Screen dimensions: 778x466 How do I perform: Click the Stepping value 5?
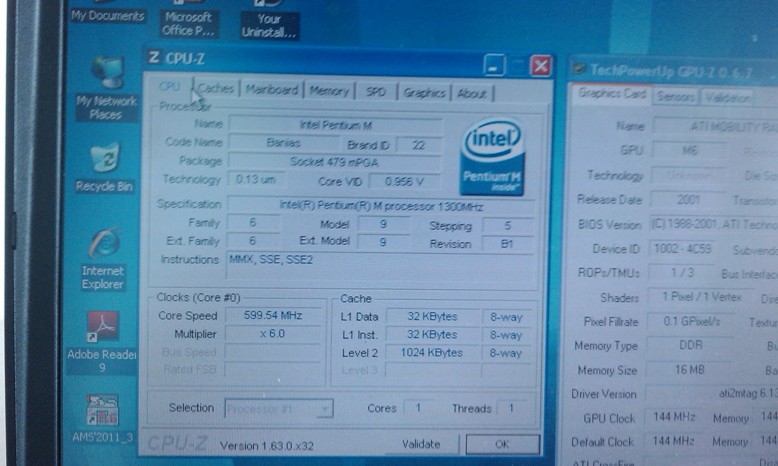(508, 226)
